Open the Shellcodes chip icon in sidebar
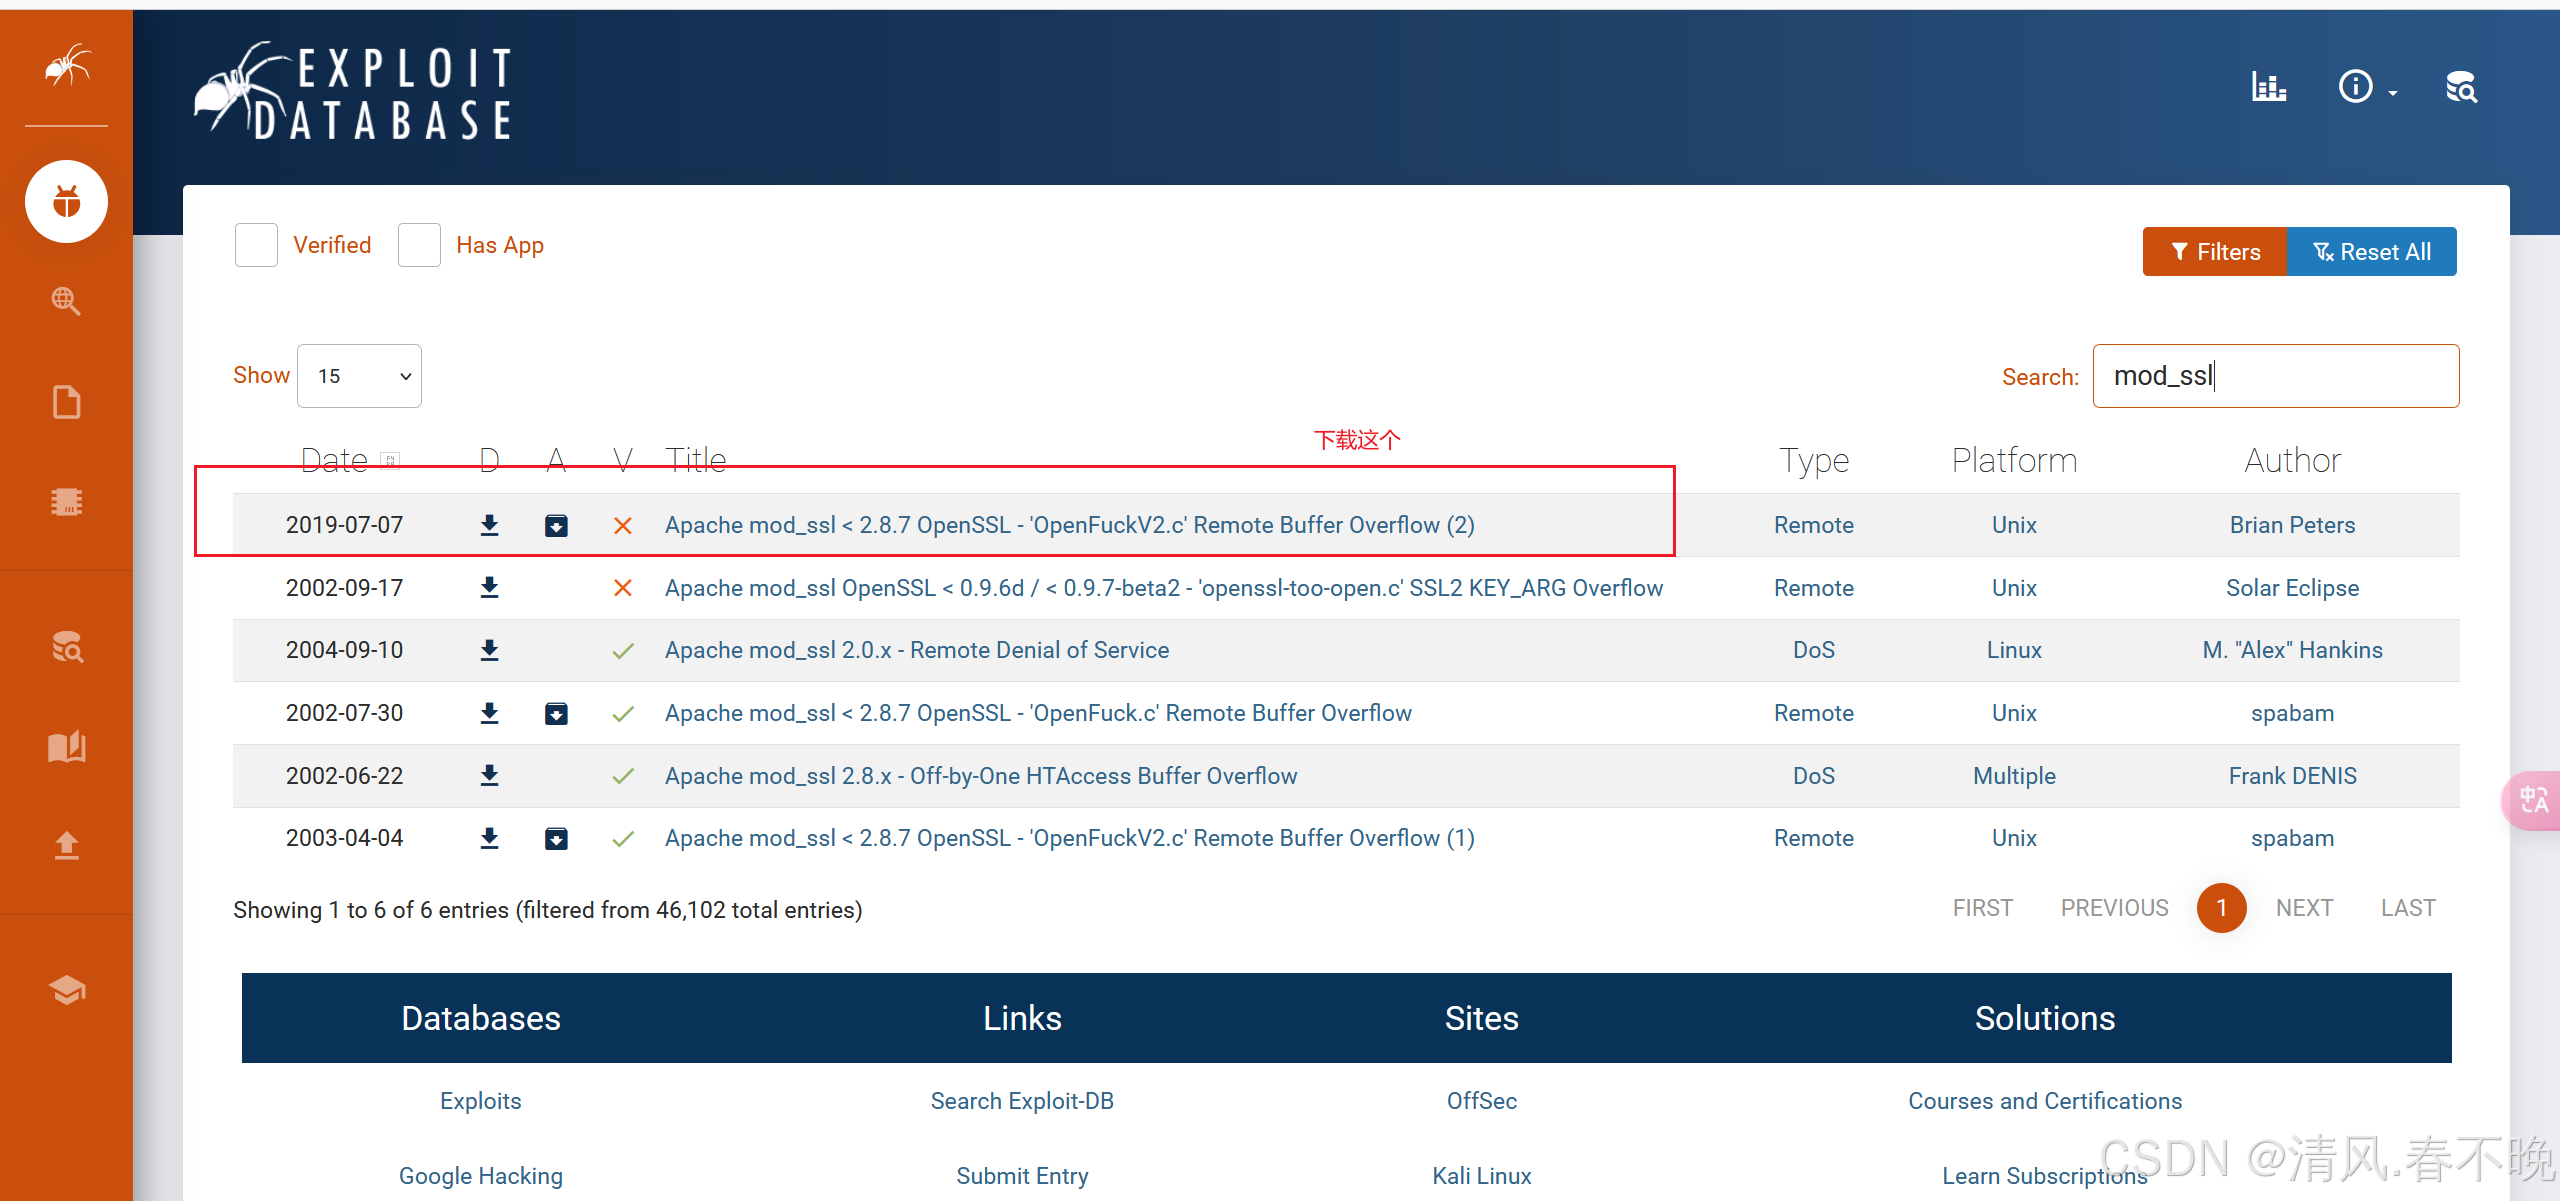The height and width of the screenshot is (1201, 2560). click(66, 501)
